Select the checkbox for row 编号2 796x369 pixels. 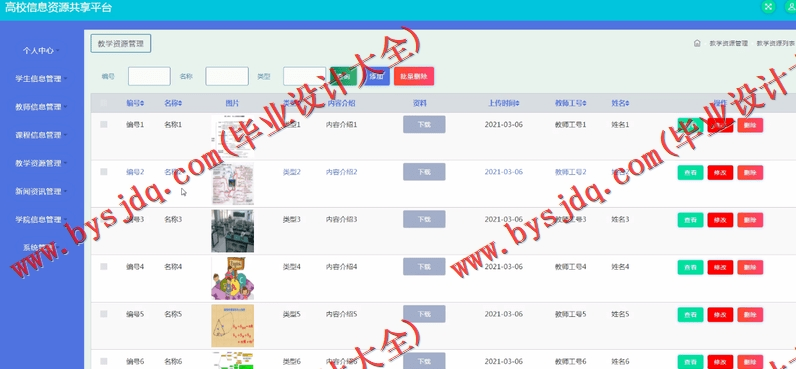pos(104,172)
